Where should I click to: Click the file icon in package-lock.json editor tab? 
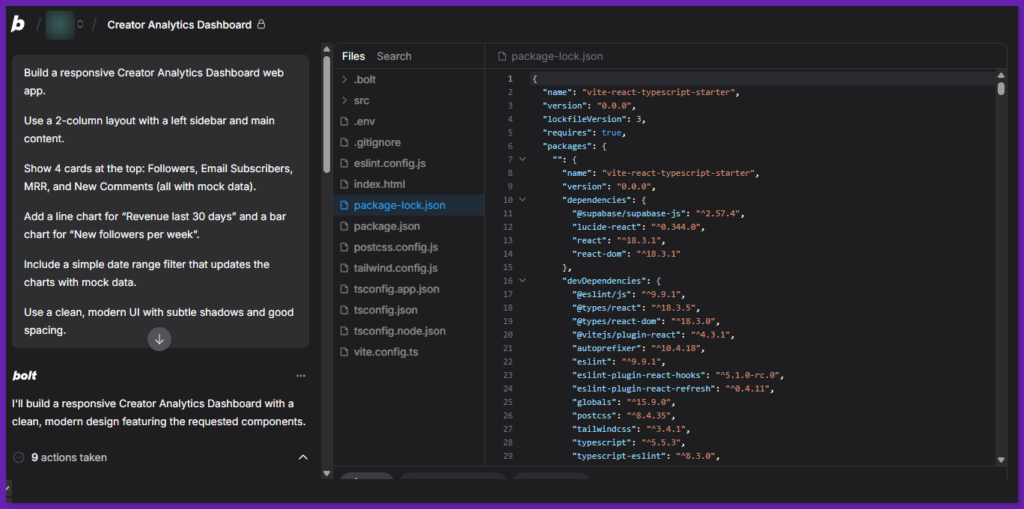[x=502, y=57]
